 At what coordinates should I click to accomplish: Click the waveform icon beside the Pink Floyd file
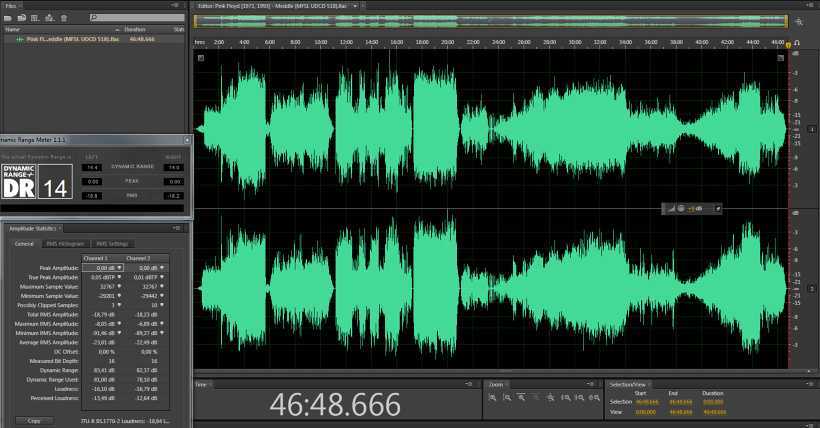(x=20, y=39)
